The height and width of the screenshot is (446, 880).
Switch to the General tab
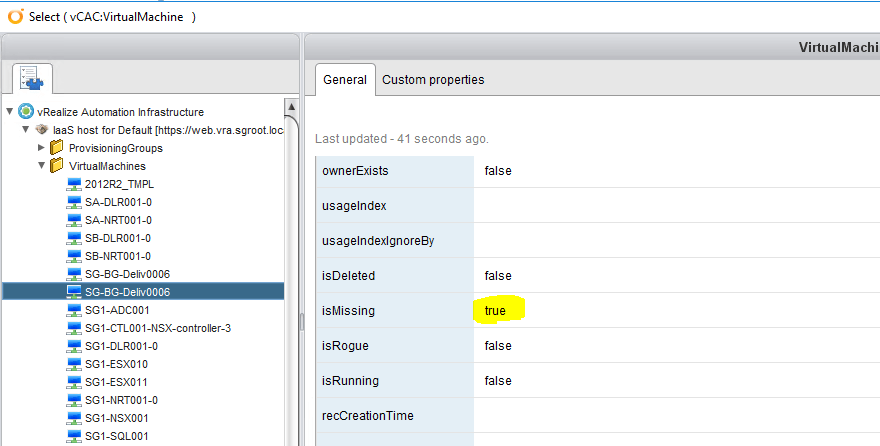click(x=345, y=80)
